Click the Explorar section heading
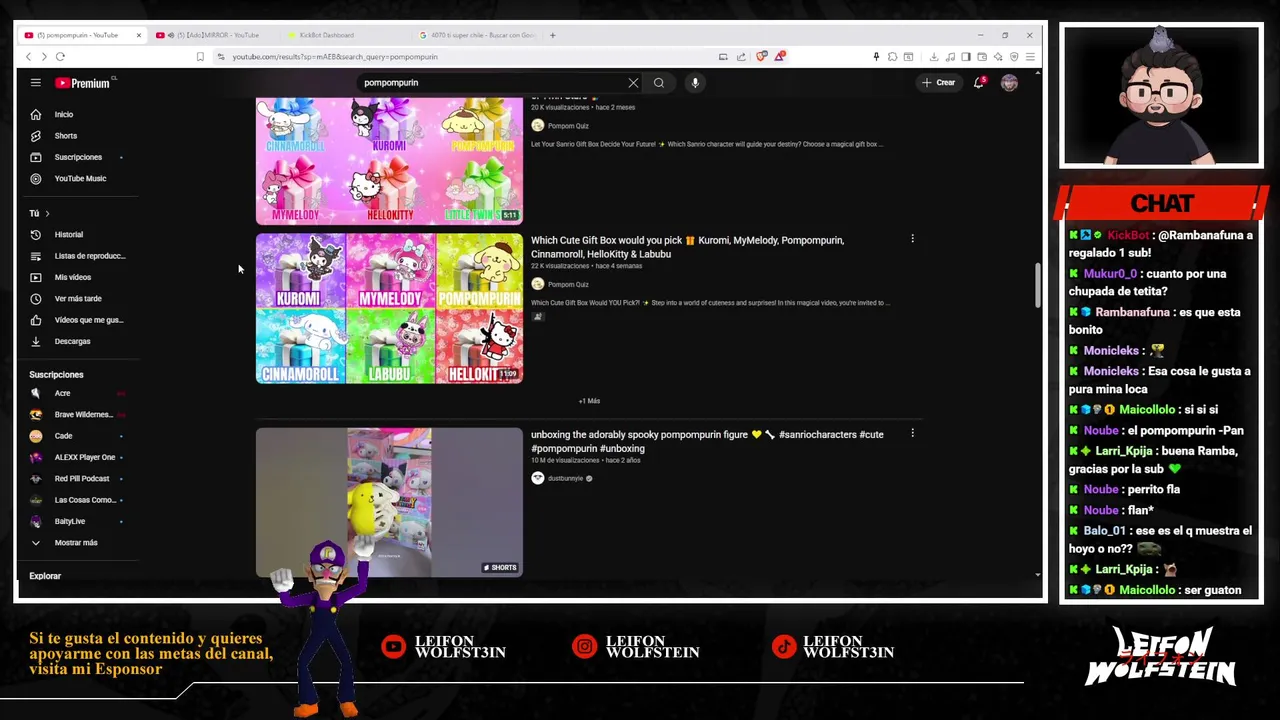1280x720 pixels. [45, 576]
